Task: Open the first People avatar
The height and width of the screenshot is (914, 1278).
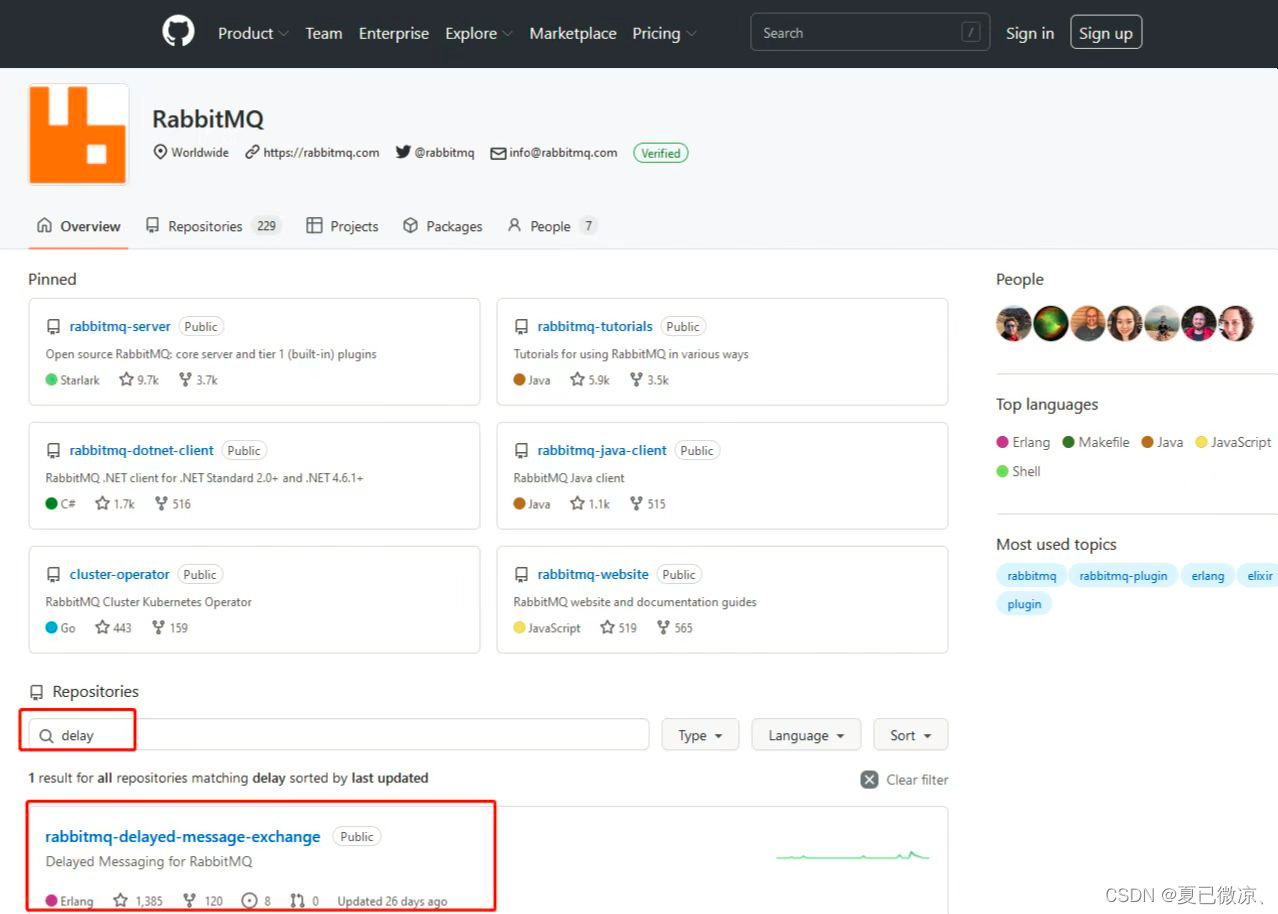Action: [x=1014, y=323]
